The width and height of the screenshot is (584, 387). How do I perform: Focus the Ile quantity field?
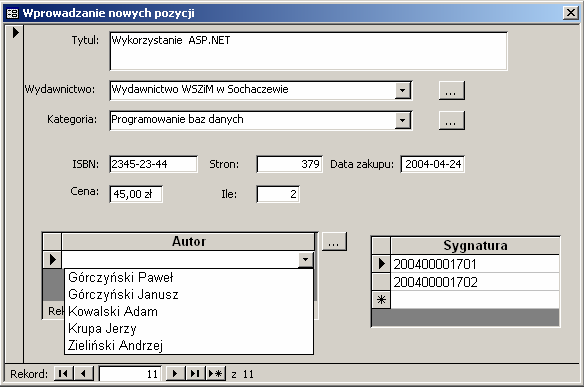pyautogui.click(x=278, y=194)
